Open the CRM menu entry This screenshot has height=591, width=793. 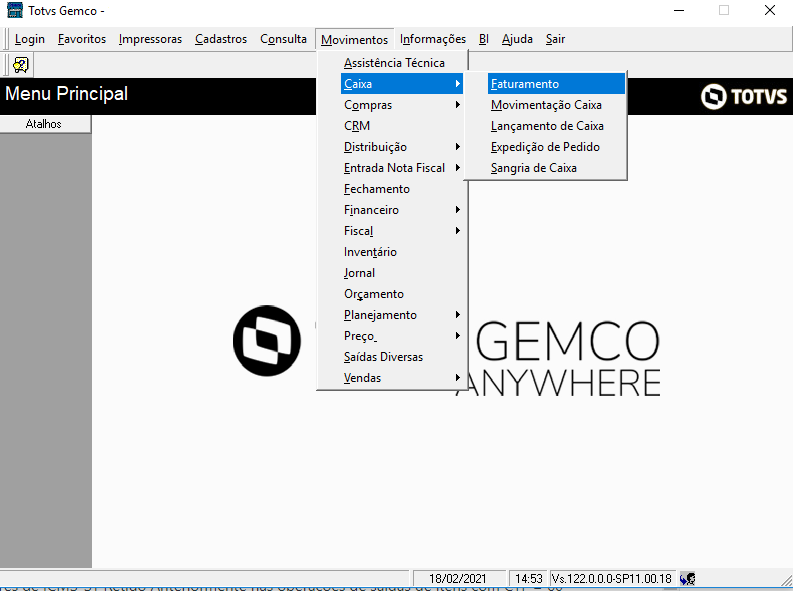click(x=402, y=125)
